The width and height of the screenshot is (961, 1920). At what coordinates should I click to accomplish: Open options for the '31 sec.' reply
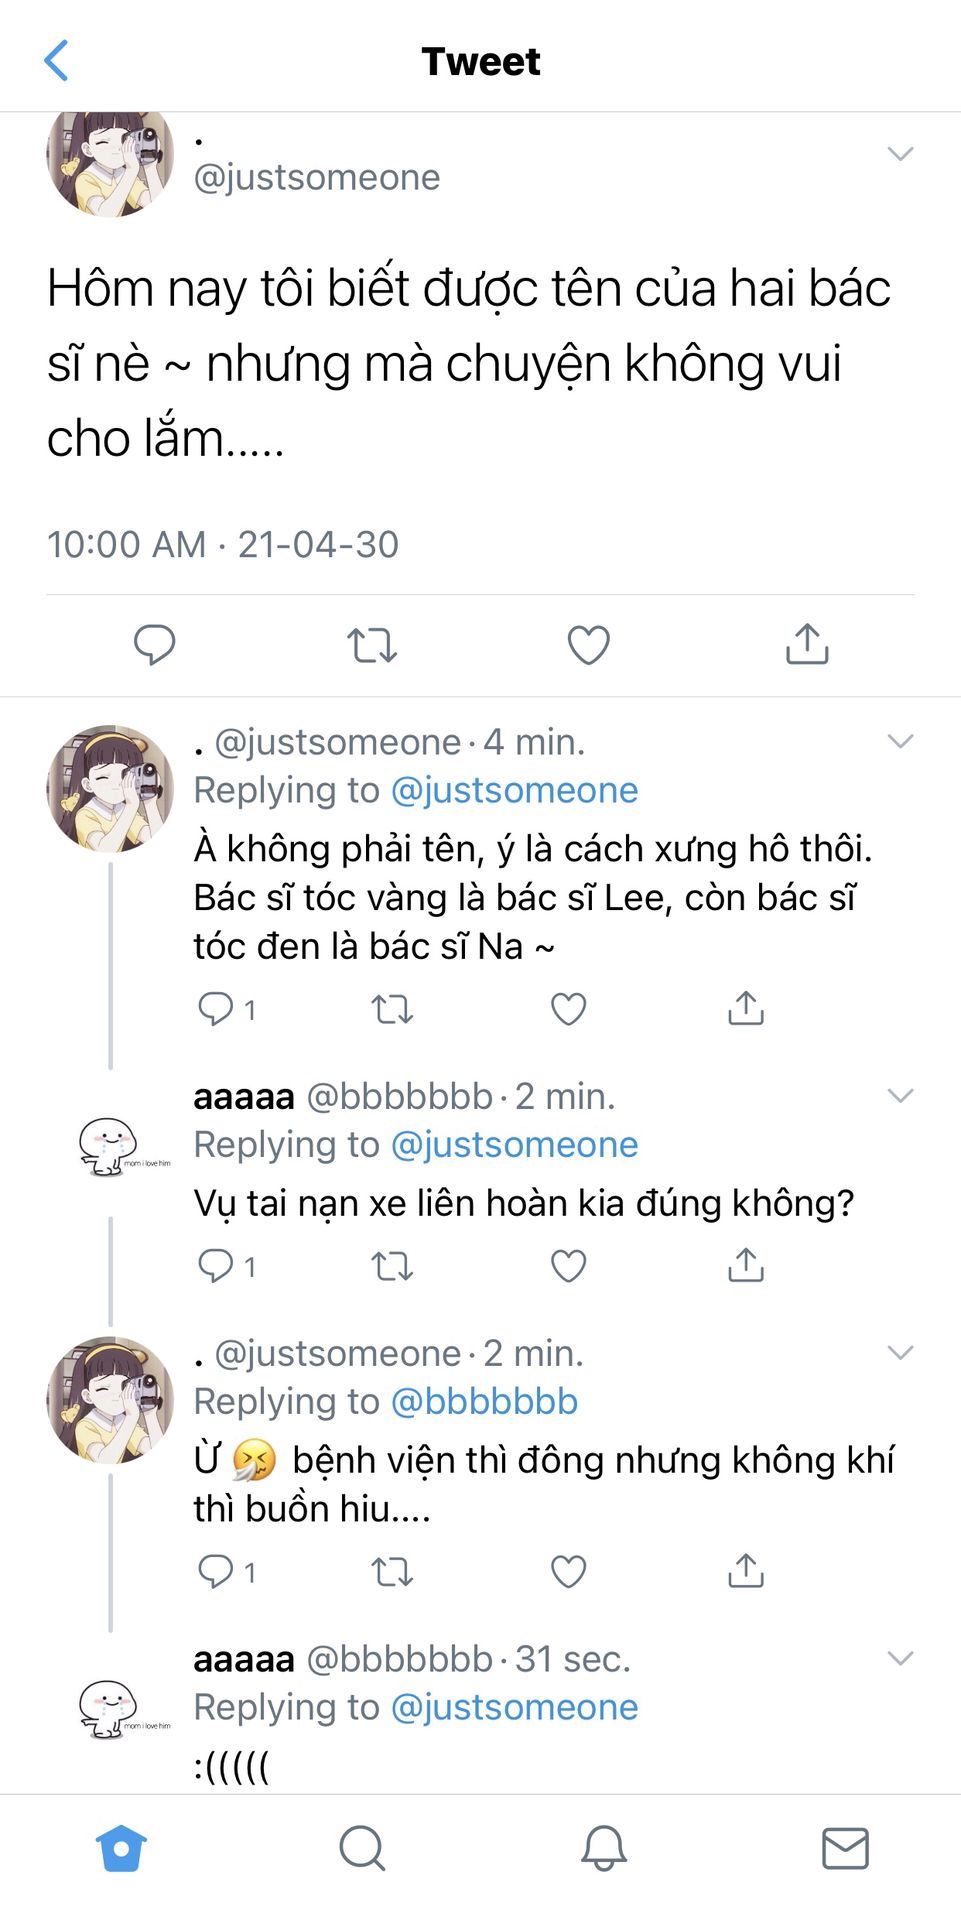tap(900, 1659)
